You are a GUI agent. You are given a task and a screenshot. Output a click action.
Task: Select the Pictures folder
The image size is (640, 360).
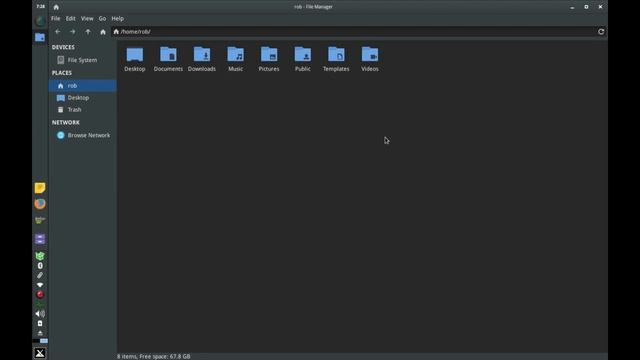tap(269, 59)
